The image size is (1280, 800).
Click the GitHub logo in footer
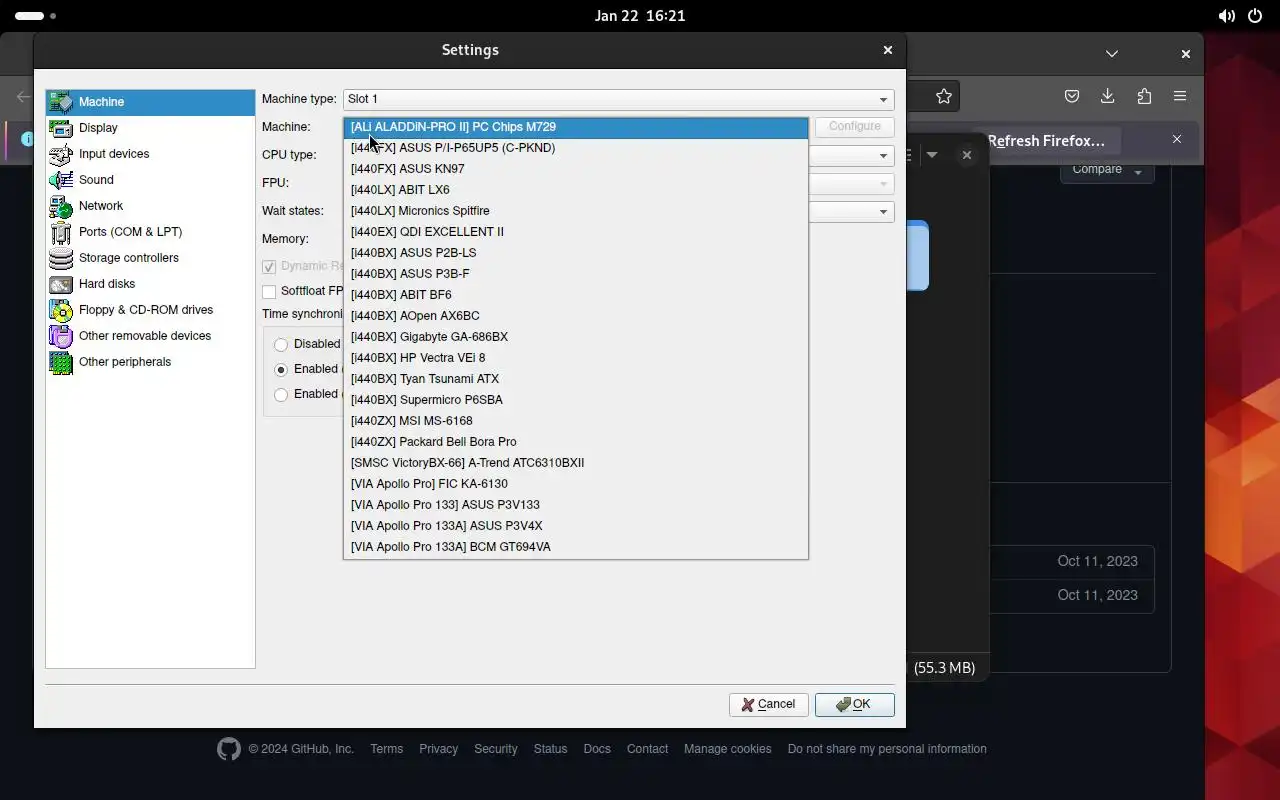tap(229, 749)
